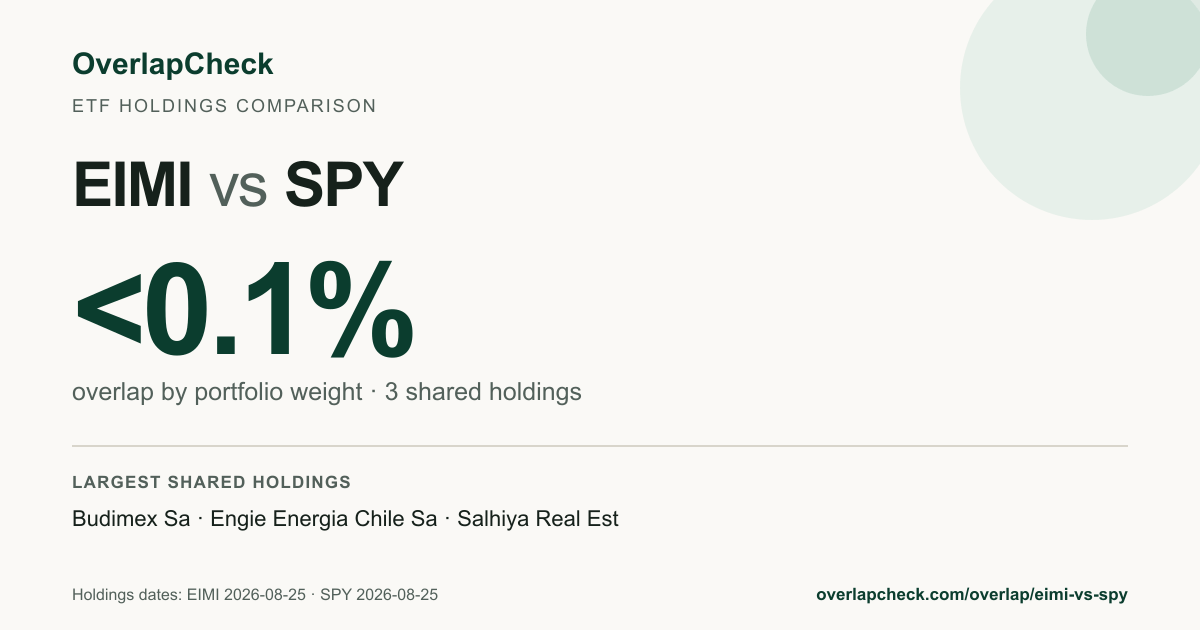
Task: Click the 'vs' word between tickers
Action: click(238, 189)
